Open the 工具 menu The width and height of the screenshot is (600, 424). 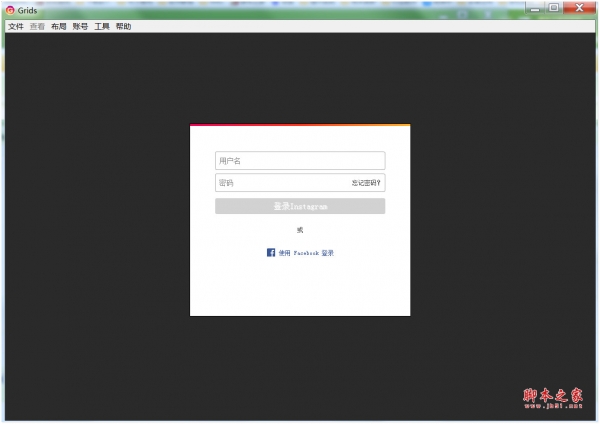pyautogui.click(x=102, y=26)
